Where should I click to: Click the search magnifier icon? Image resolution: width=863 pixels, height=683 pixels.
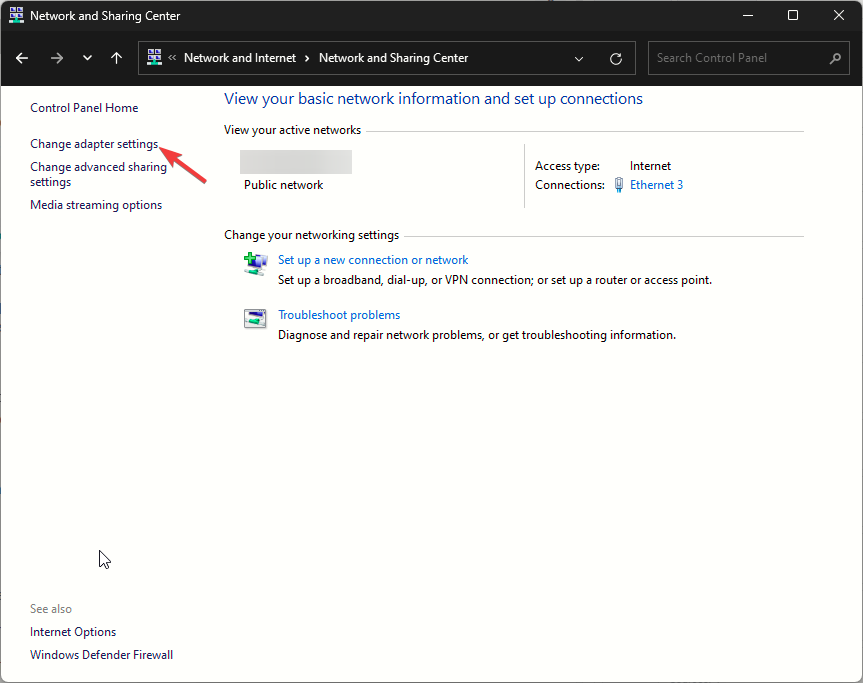click(836, 58)
